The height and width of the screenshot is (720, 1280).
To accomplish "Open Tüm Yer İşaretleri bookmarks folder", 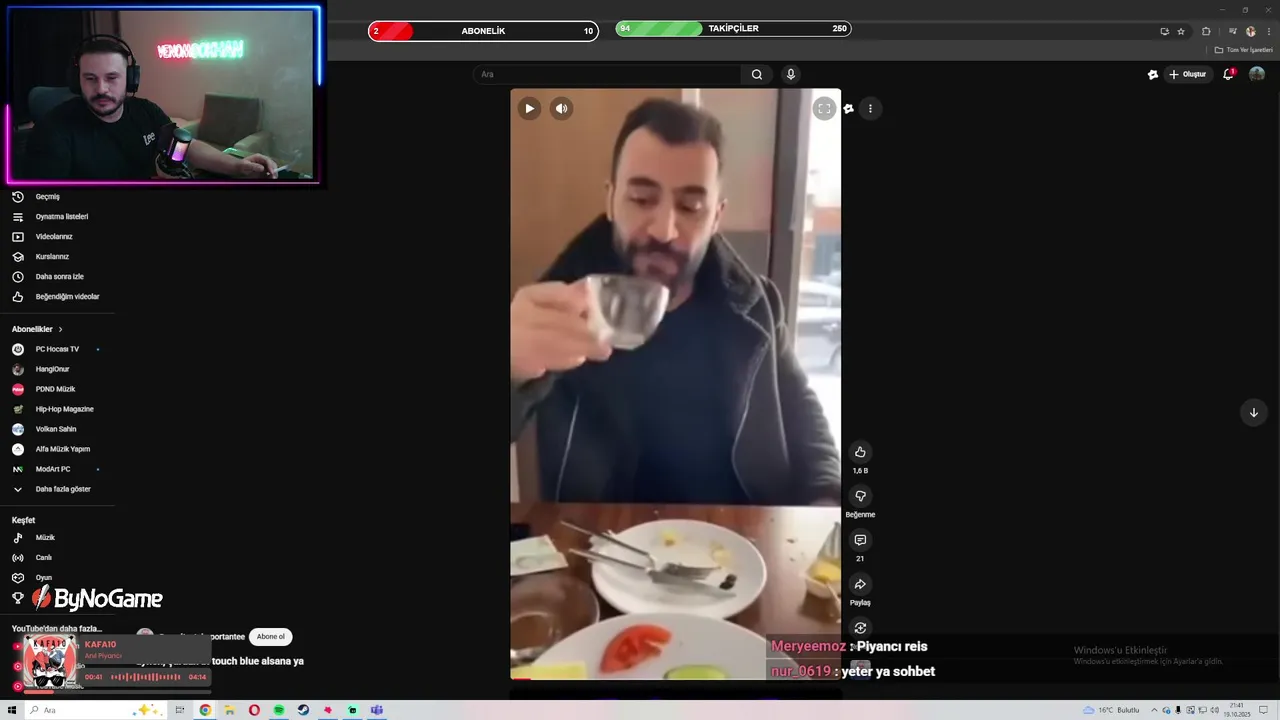I will coord(1244,50).
